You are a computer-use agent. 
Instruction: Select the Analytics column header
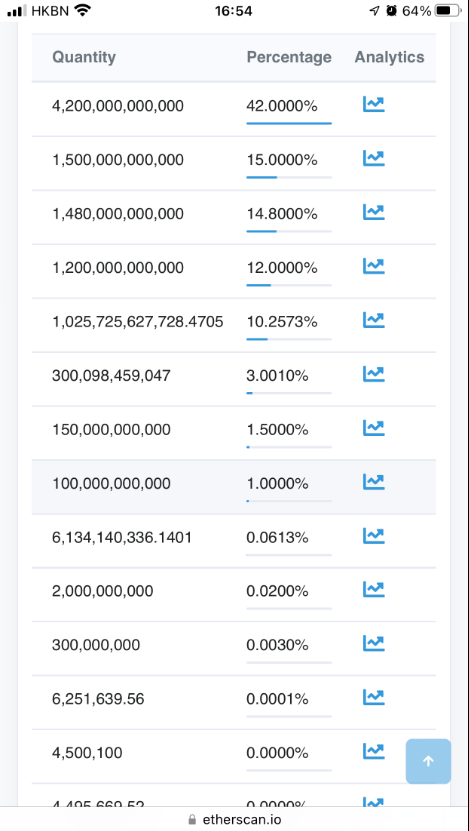click(390, 57)
